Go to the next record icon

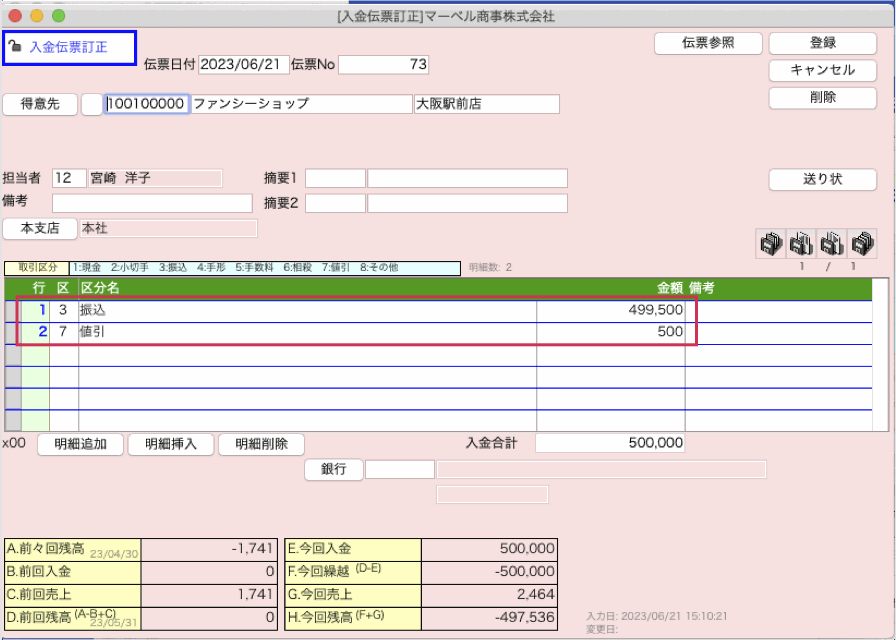tap(831, 243)
